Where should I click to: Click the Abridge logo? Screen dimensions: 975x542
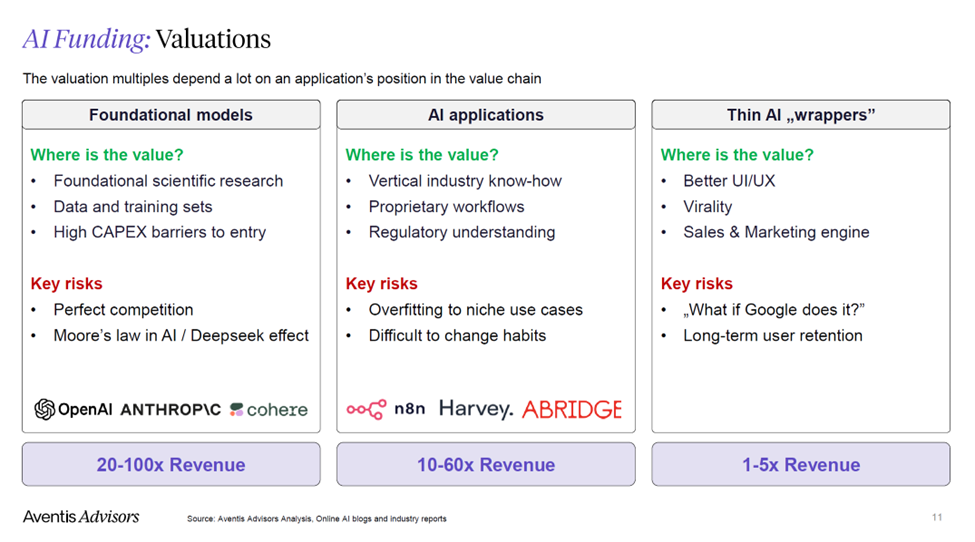pos(571,409)
